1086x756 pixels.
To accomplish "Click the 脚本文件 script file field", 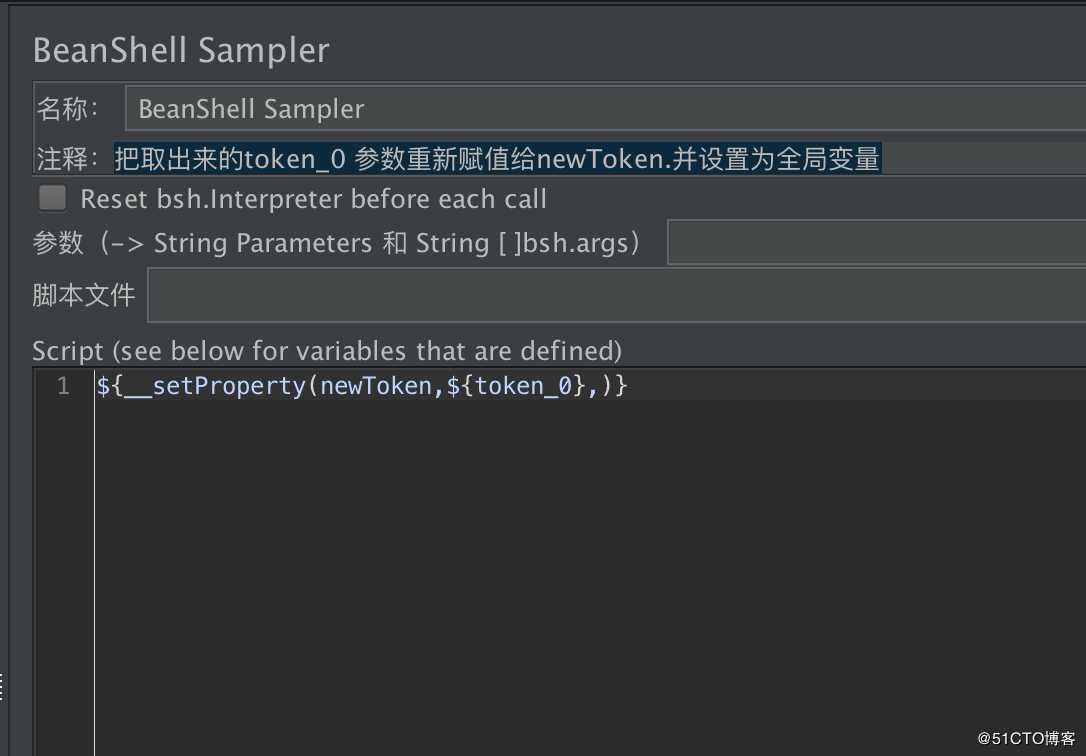I will point(616,296).
